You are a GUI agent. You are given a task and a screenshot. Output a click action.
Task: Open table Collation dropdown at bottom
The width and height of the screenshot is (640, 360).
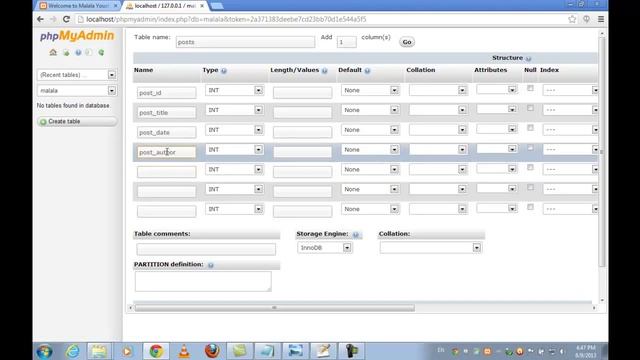click(x=431, y=248)
